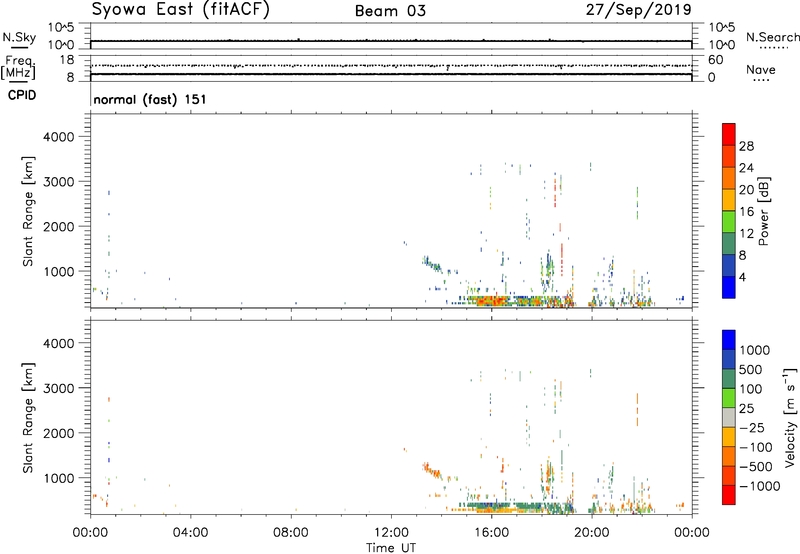This screenshot has height=554, width=800.
Task: Click the "Power [dB]" colorbar title
Action: click(763, 211)
